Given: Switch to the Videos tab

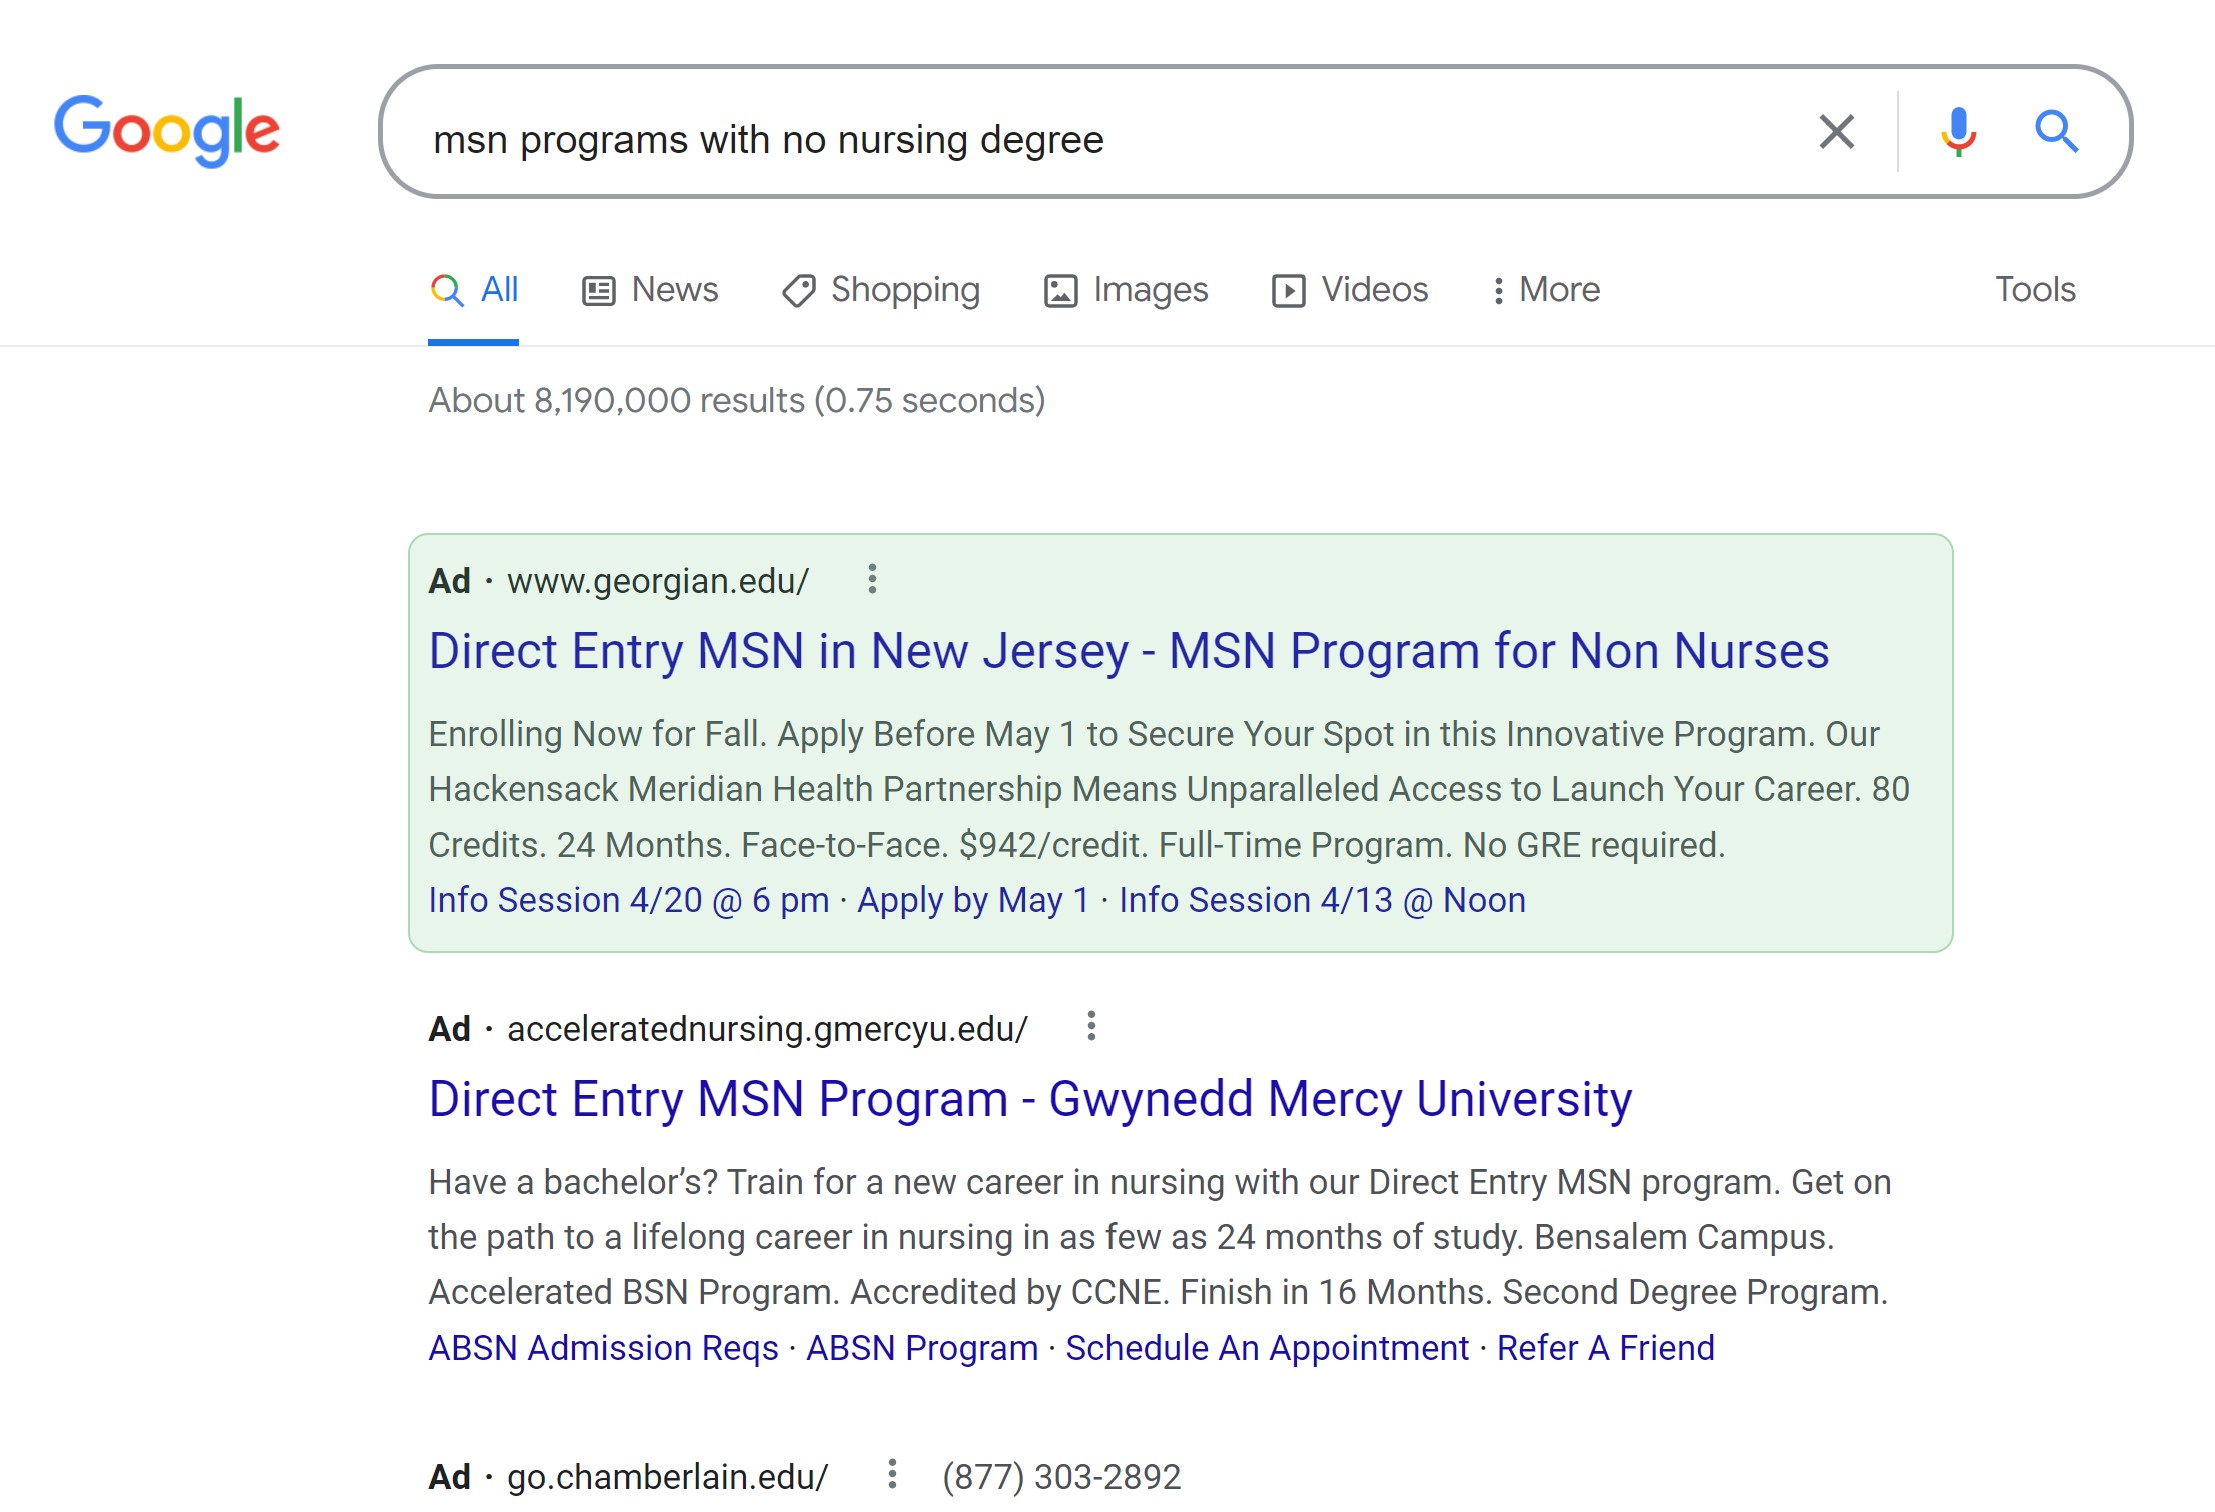Looking at the screenshot, I should click(1350, 290).
